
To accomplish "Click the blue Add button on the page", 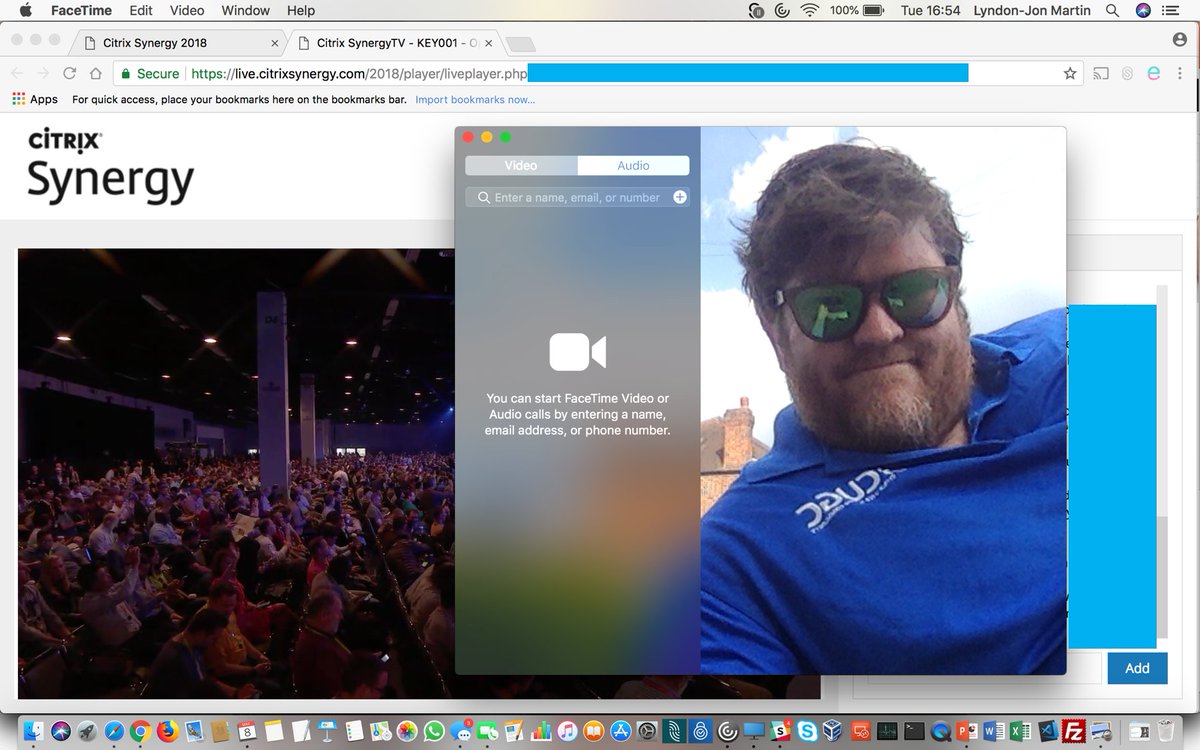I will tap(1137, 668).
